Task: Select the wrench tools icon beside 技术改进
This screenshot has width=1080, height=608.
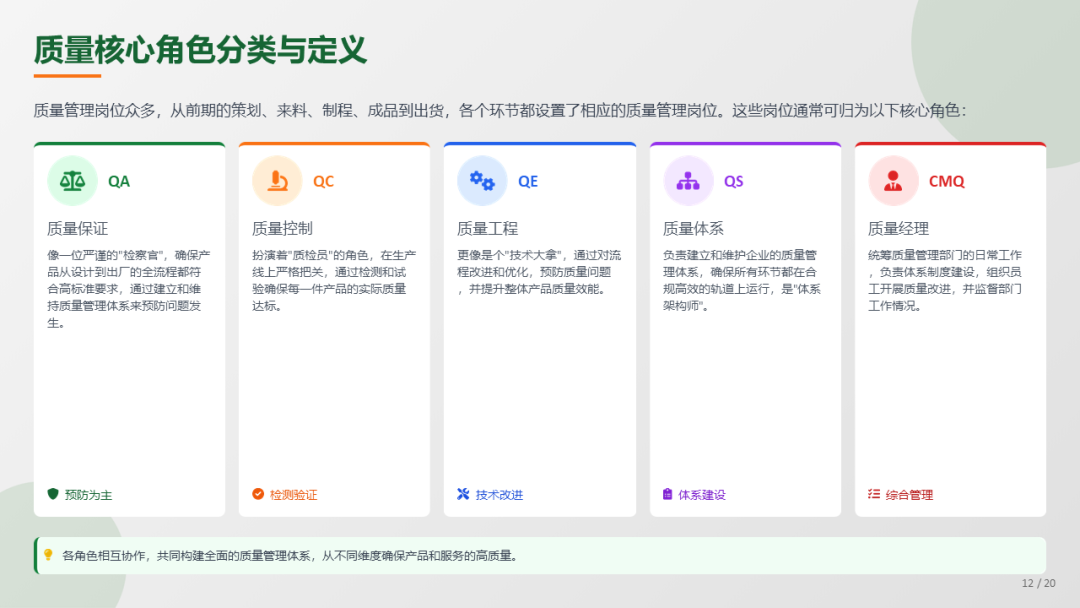Action: [463, 494]
